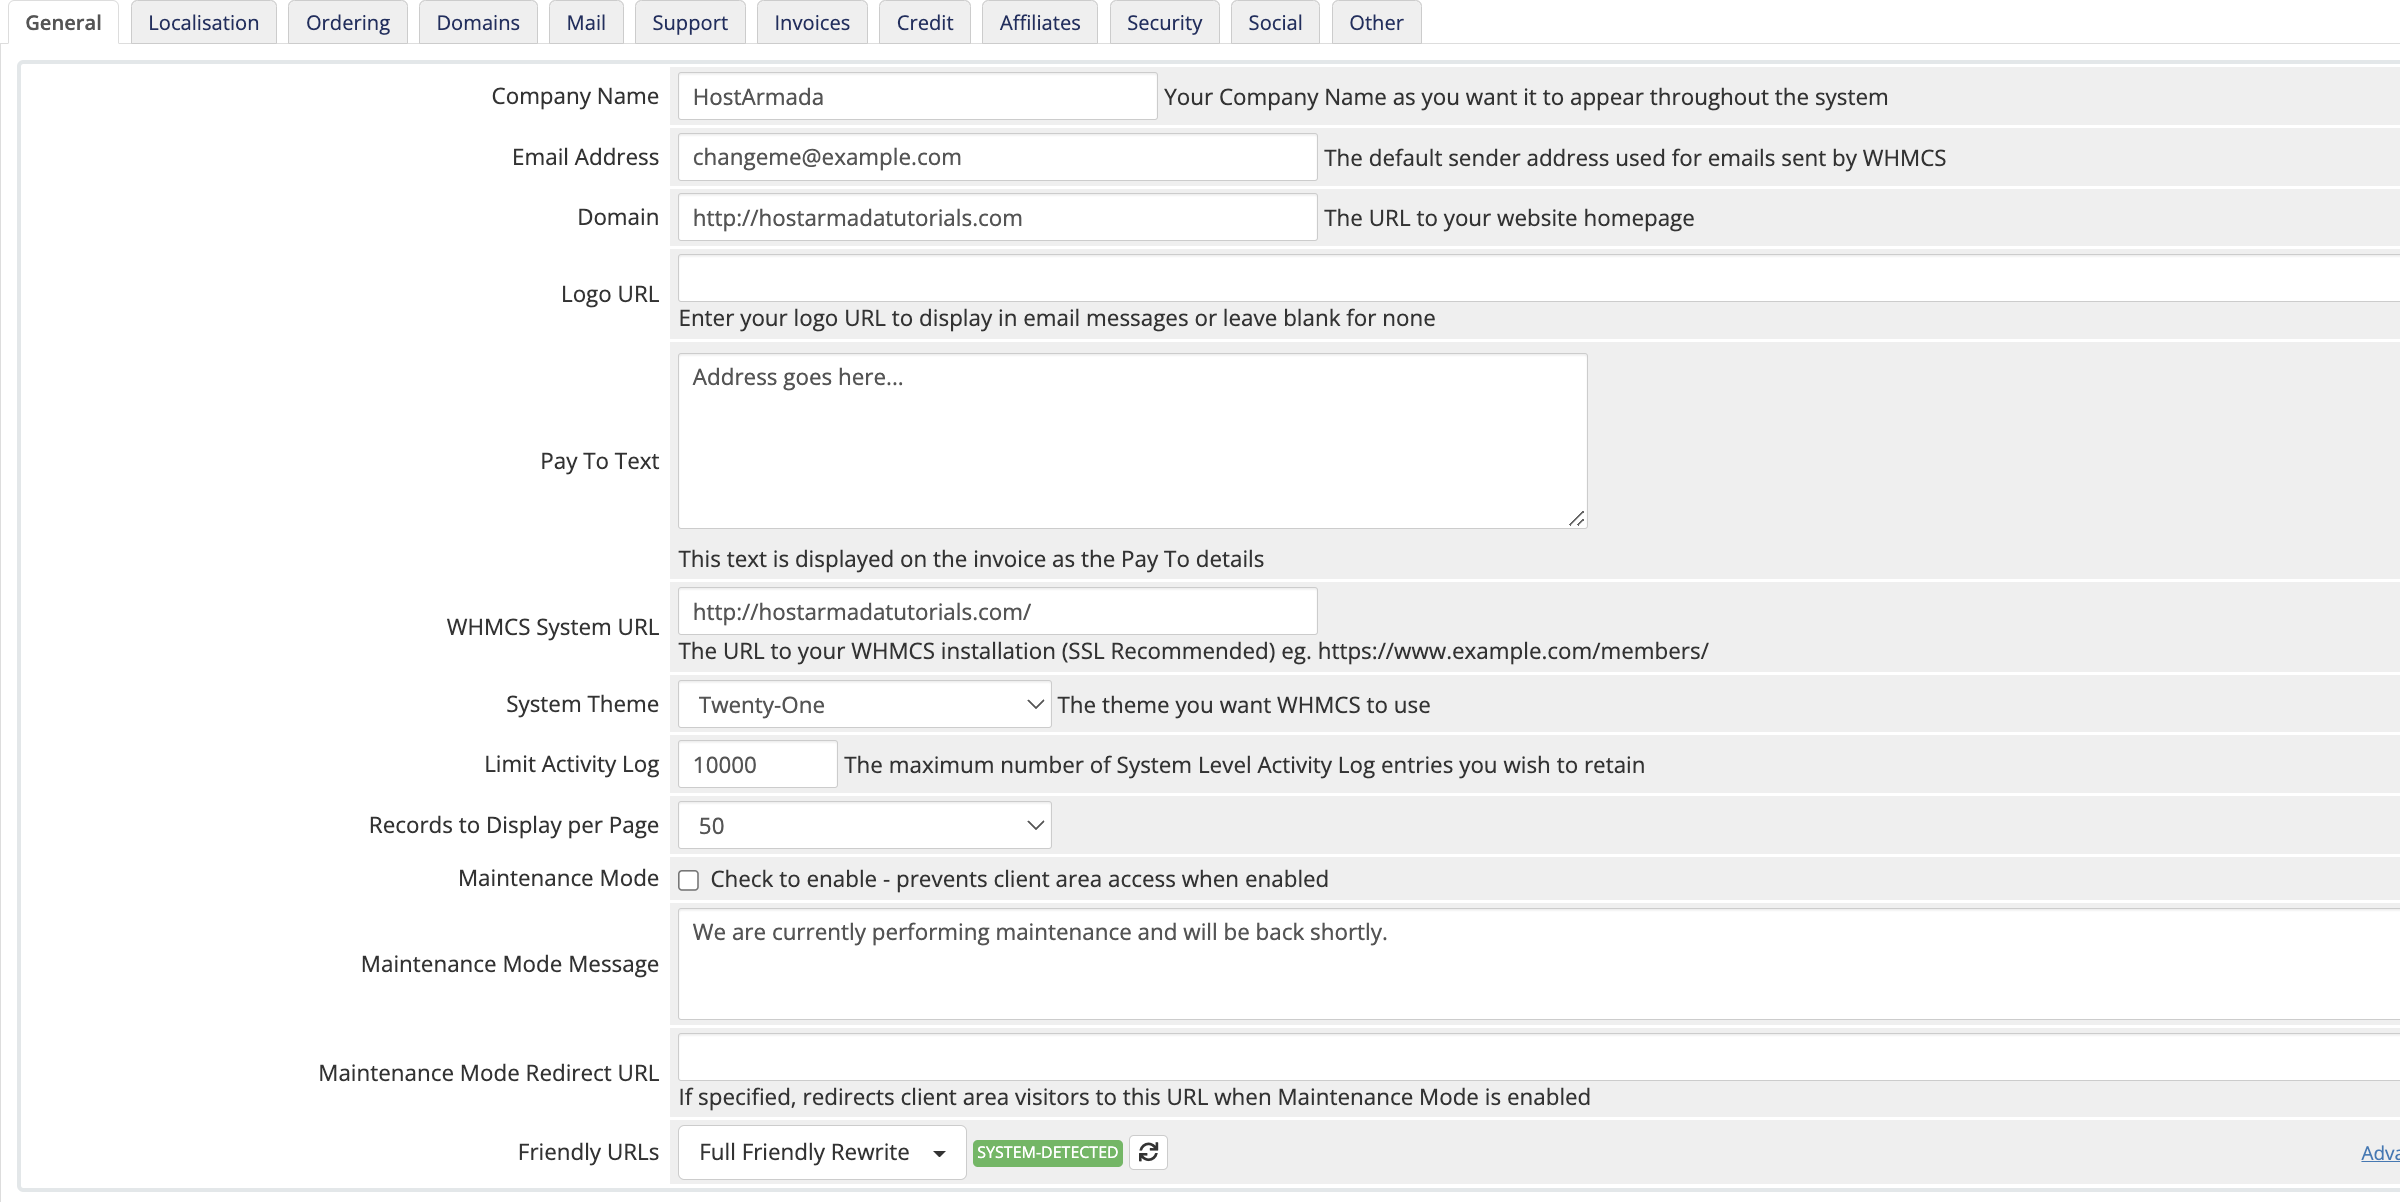Click the Maintenance Mode Redirect URL field
The width and height of the screenshot is (2400, 1202).
1539,1057
